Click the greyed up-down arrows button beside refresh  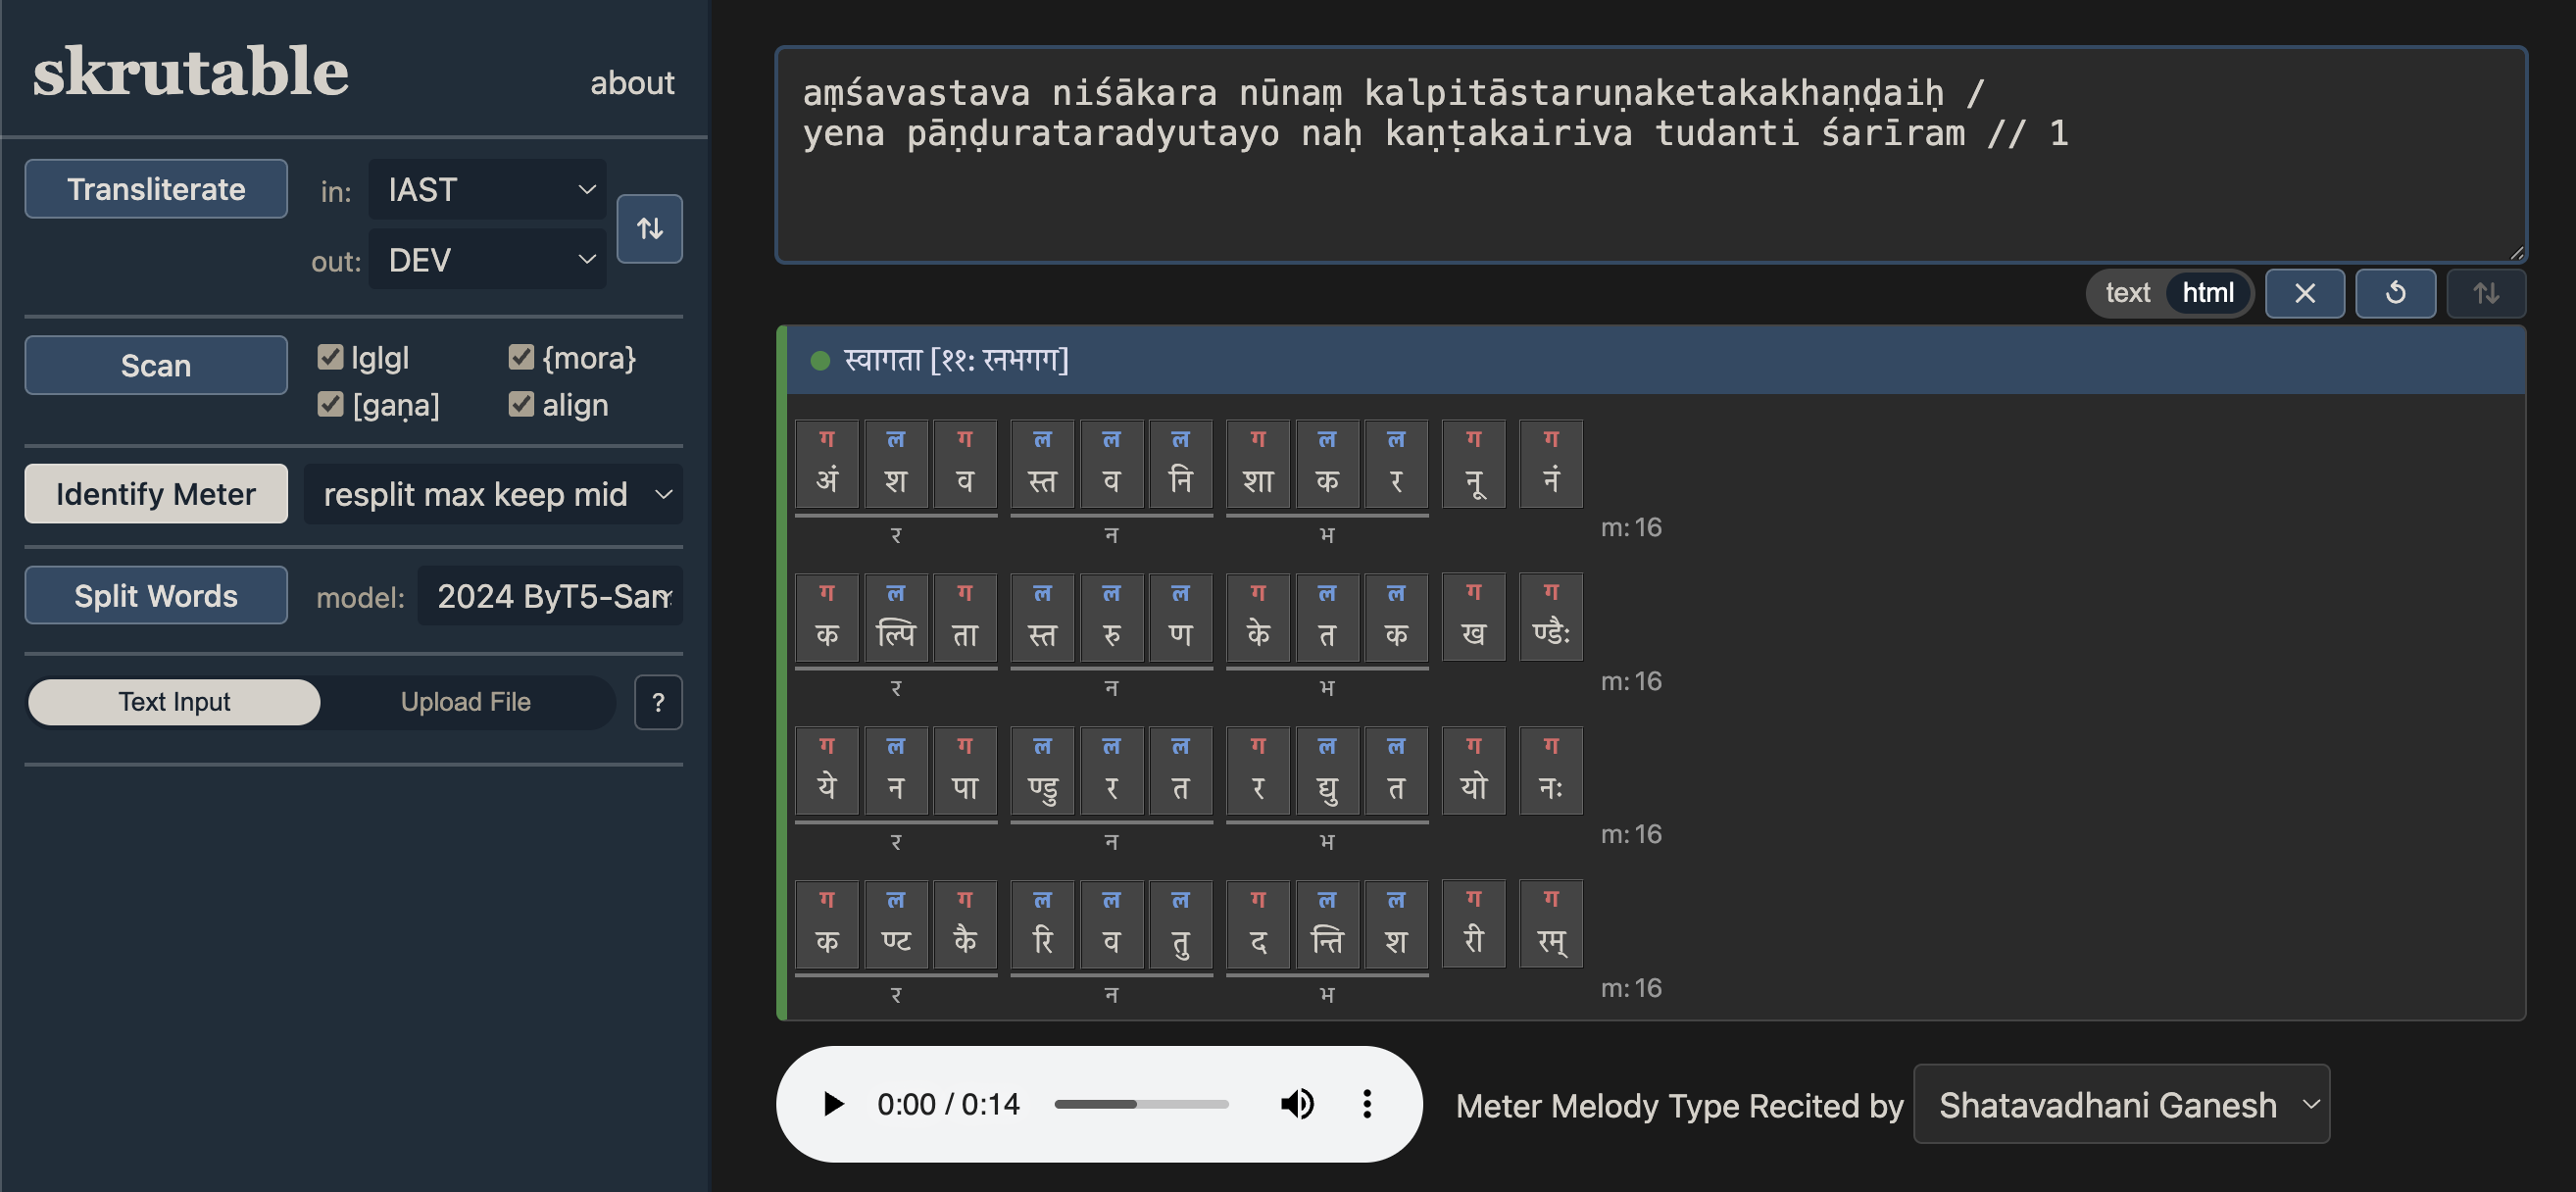click(2486, 293)
